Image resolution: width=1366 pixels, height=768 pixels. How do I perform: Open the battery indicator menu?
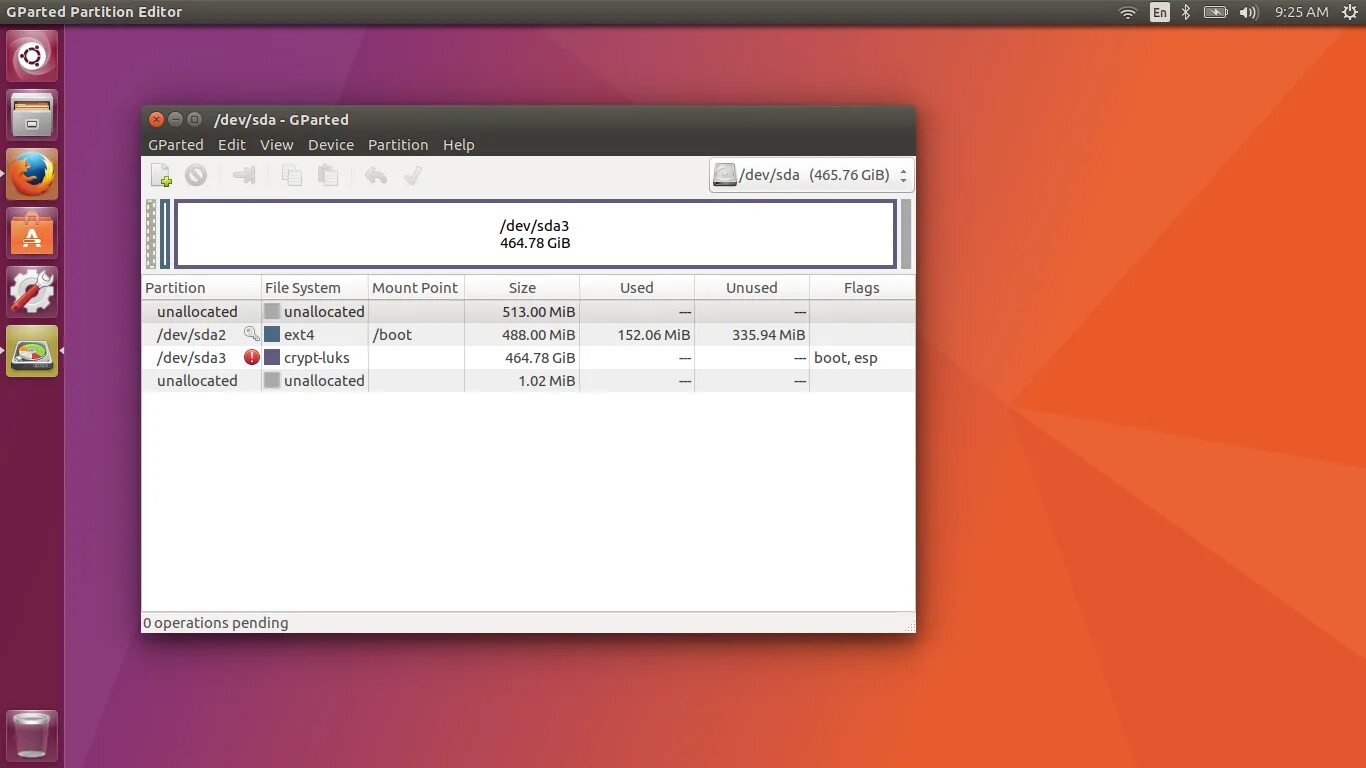coord(1215,12)
